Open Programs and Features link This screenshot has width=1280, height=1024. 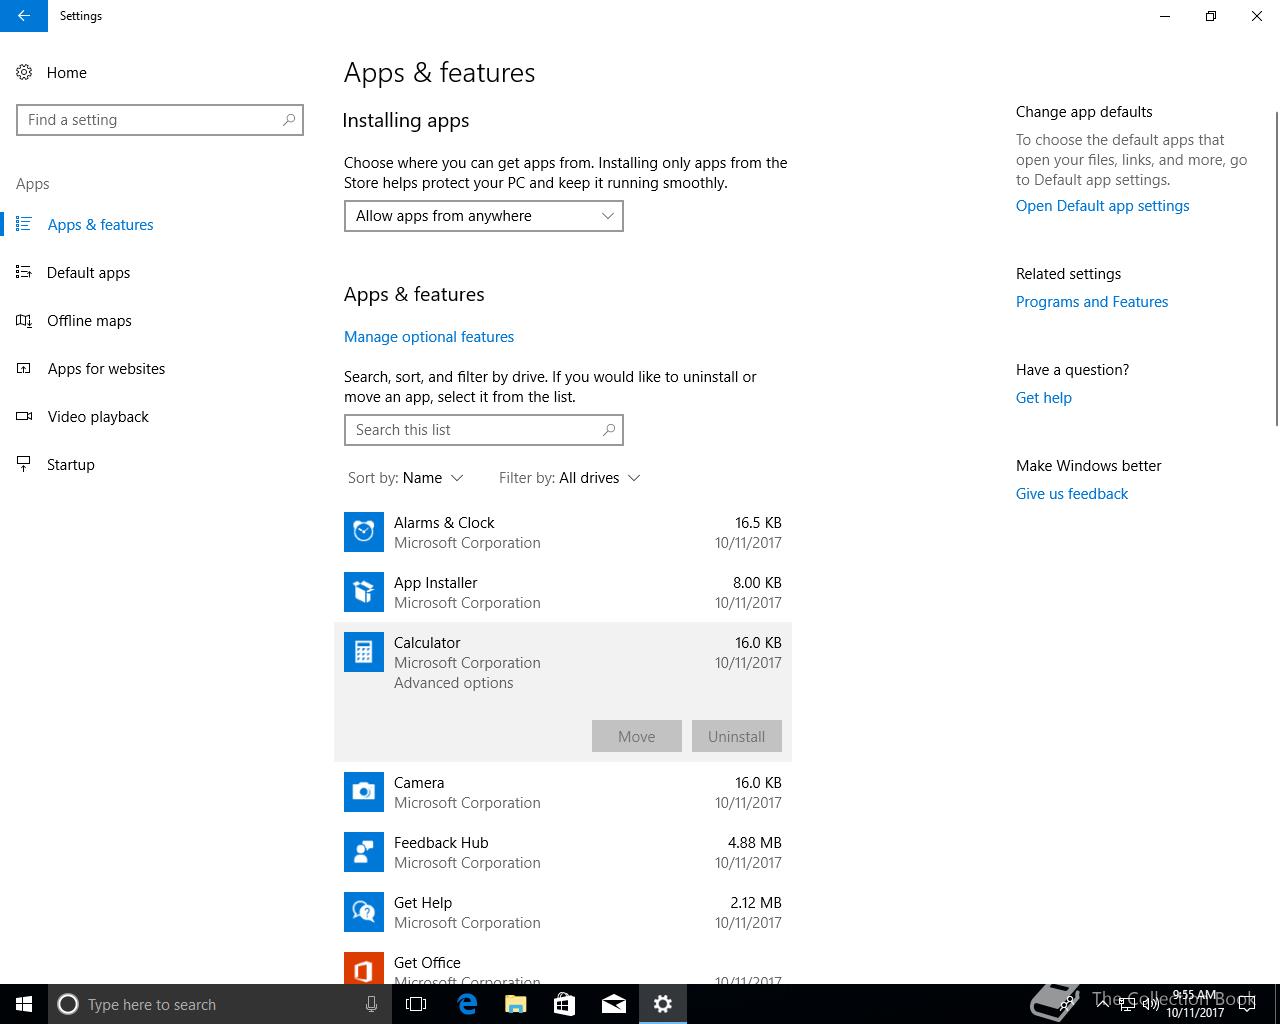[x=1092, y=302]
